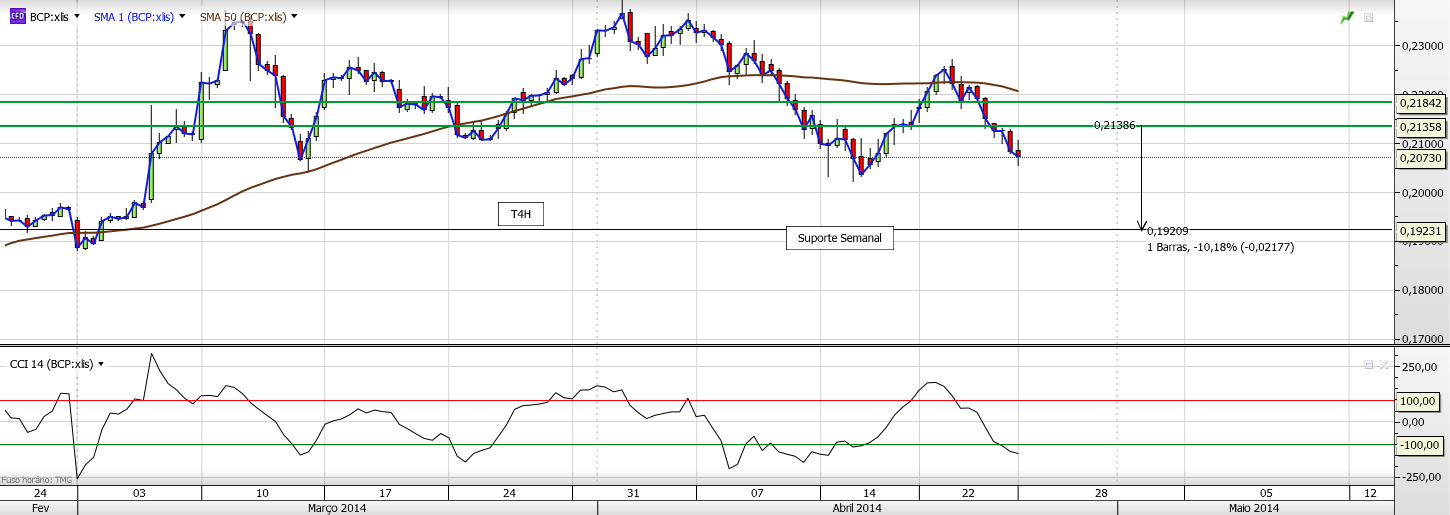Click the -100,00 CCI level tag
This screenshot has width=1450, height=515.
pos(1421,446)
